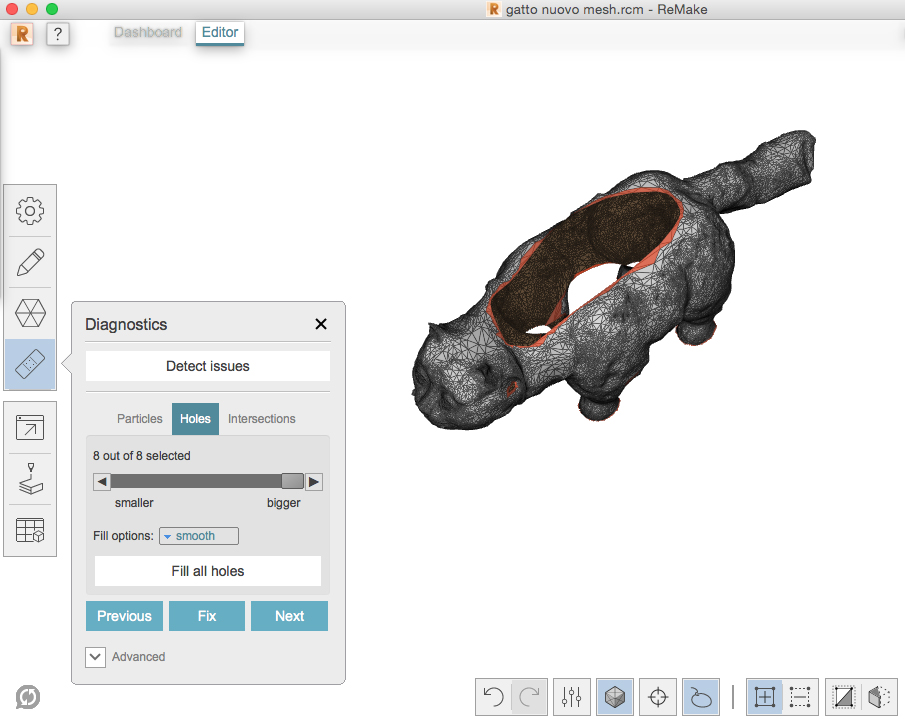
Task: Toggle the bandage diagnostics tool in sidebar
Action: 30,364
